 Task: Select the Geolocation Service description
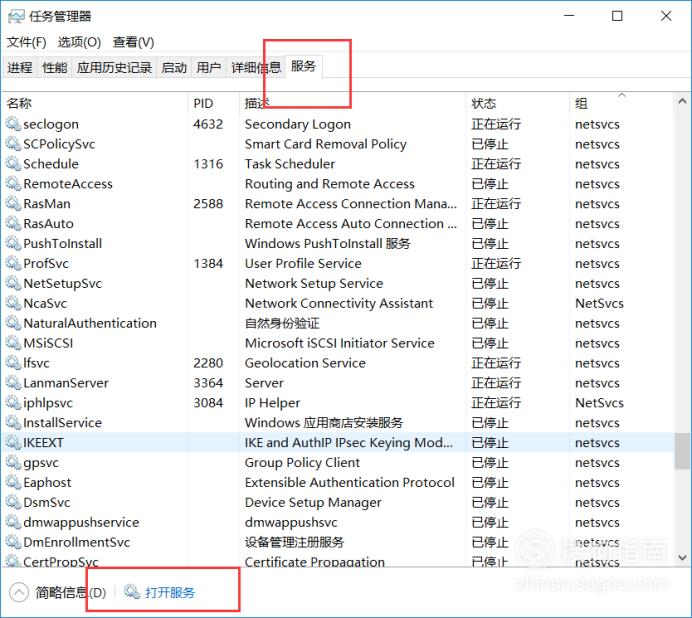pyautogui.click(x=305, y=363)
